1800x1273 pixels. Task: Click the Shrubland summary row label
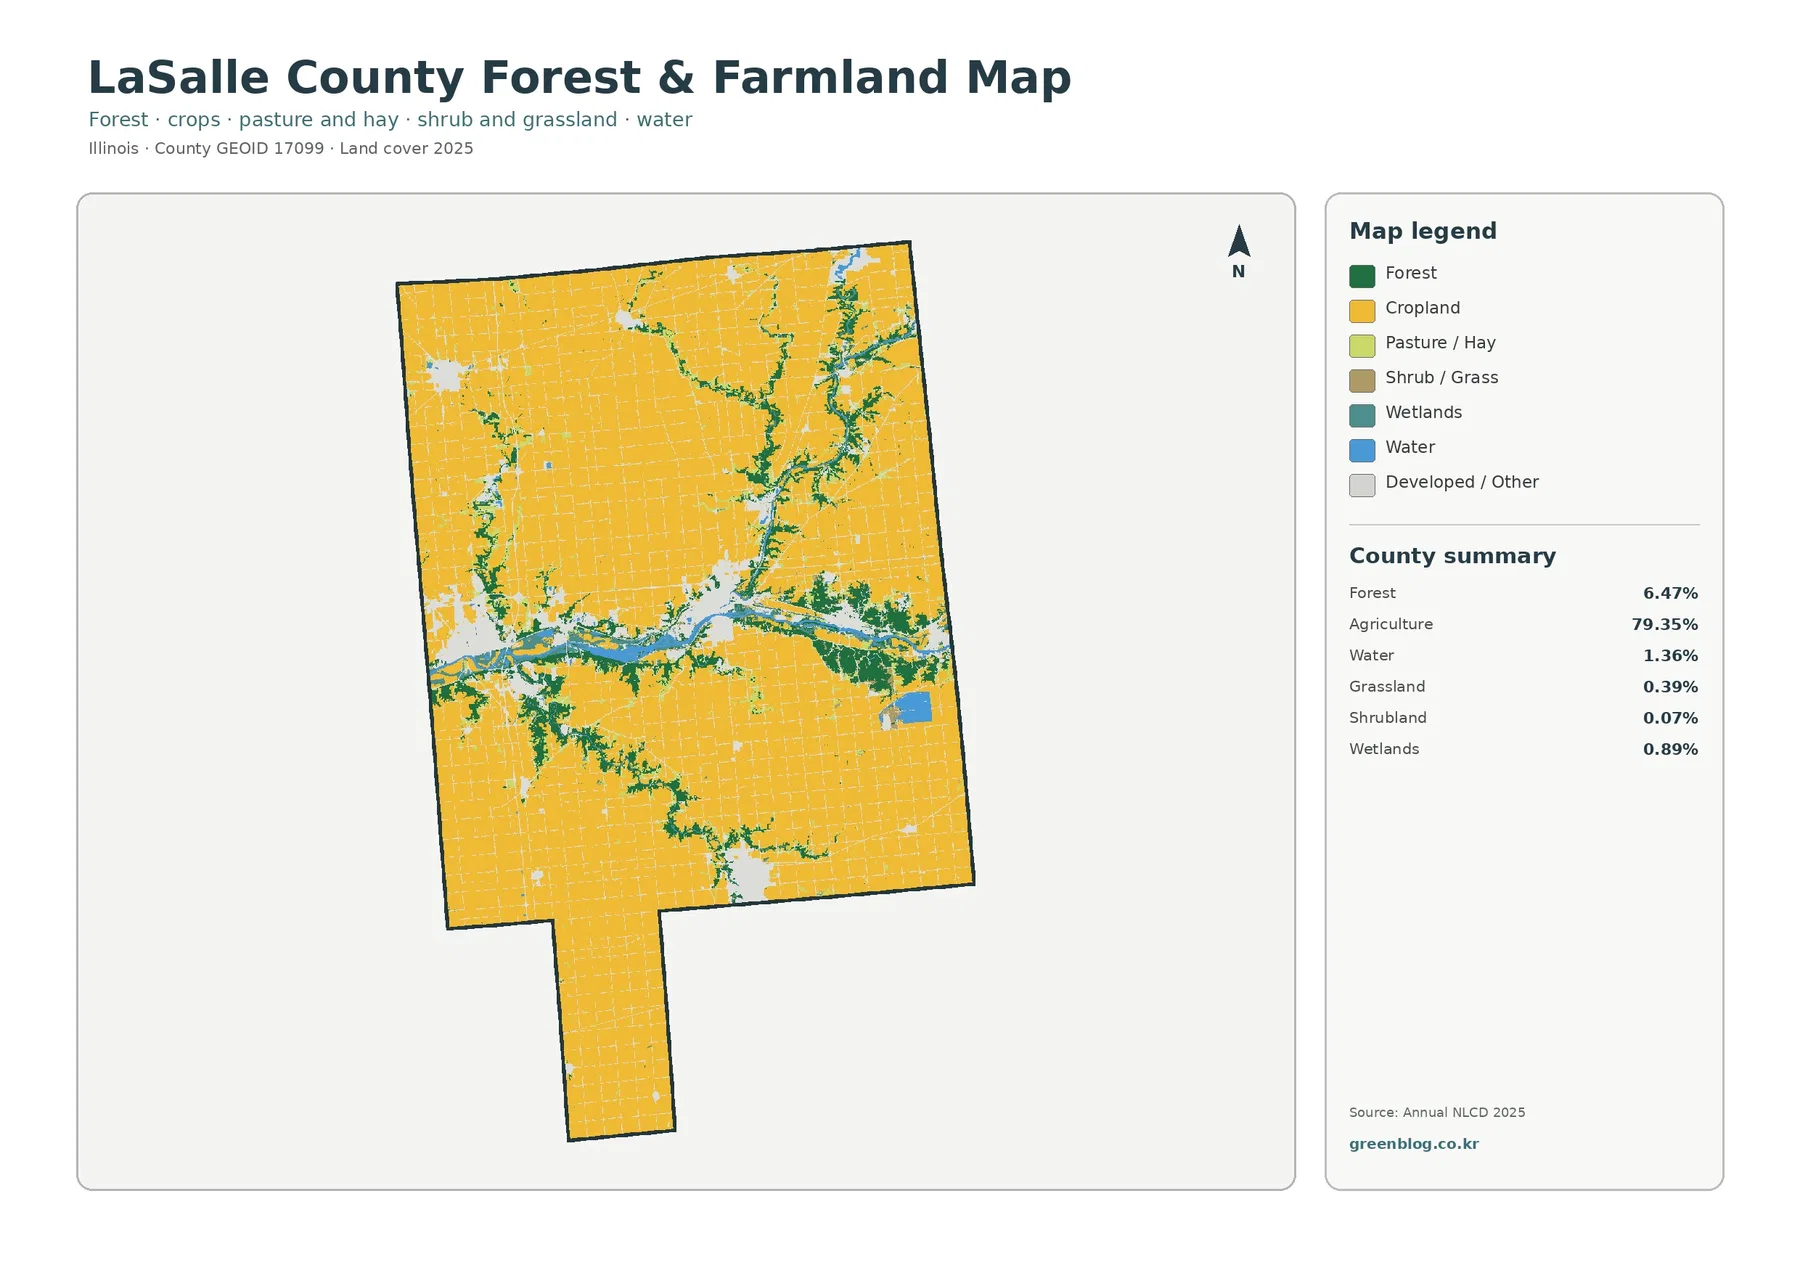pos(1387,718)
